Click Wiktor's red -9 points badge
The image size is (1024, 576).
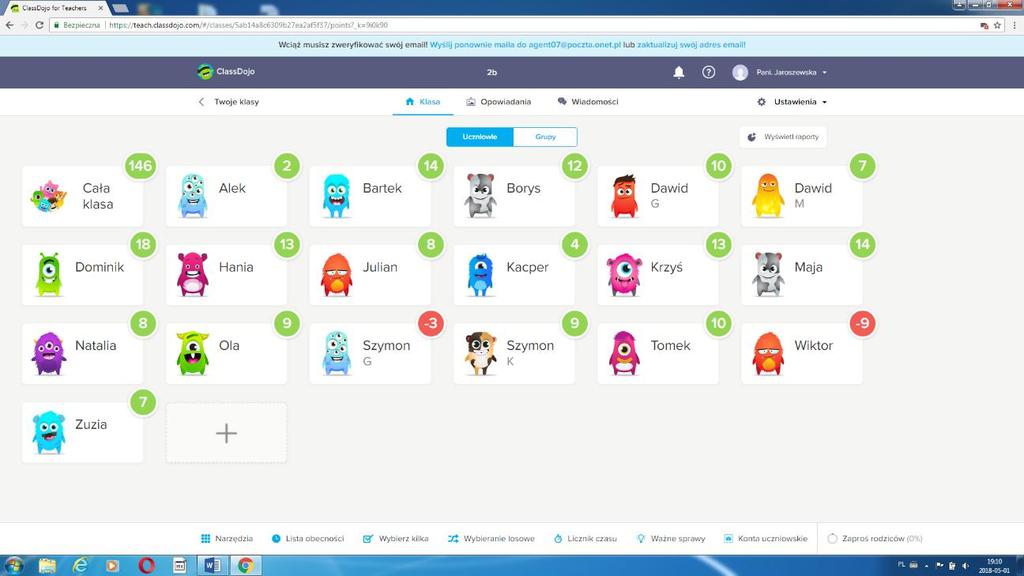(x=862, y=323)
